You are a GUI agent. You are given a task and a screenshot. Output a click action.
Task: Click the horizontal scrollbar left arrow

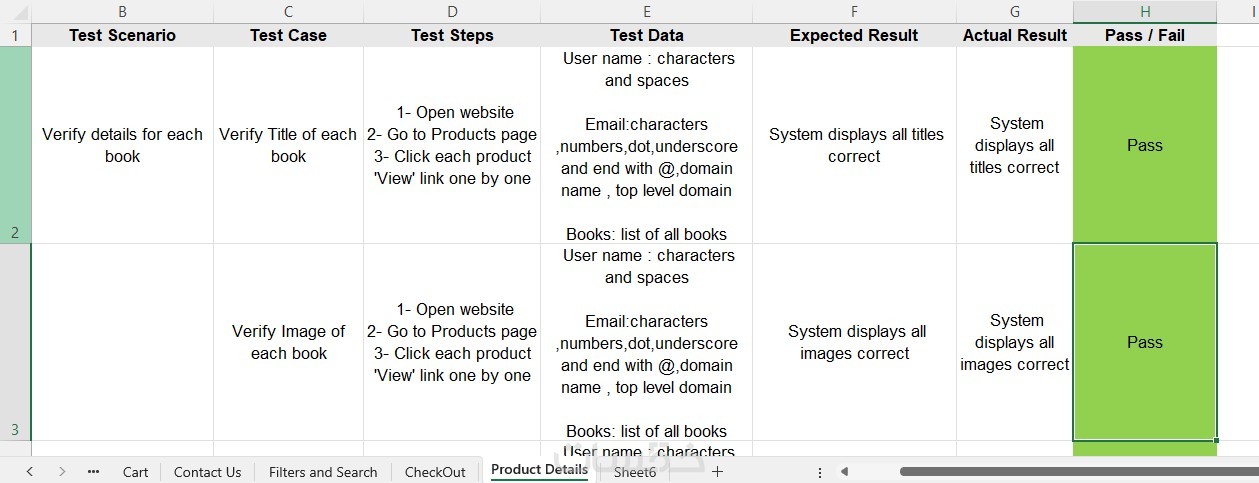click(x=844, y=472)
